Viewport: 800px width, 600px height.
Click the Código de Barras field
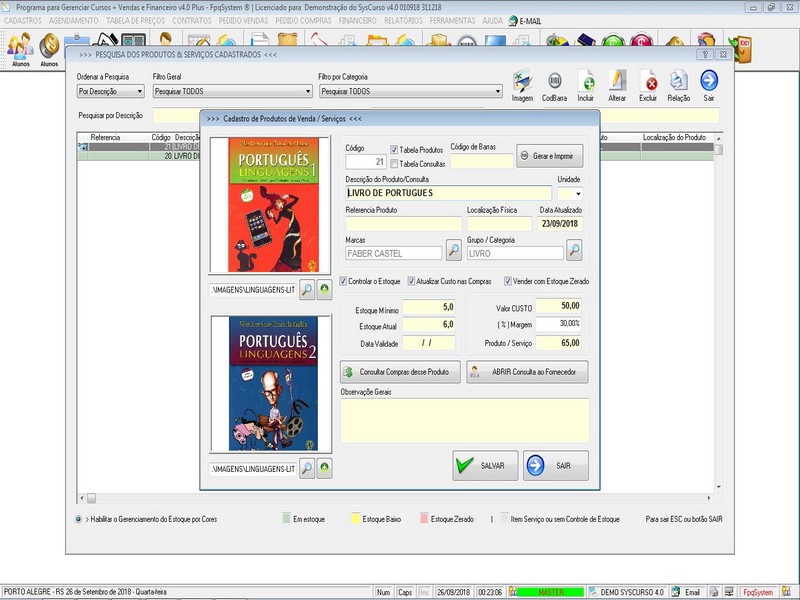pos(482,161)
